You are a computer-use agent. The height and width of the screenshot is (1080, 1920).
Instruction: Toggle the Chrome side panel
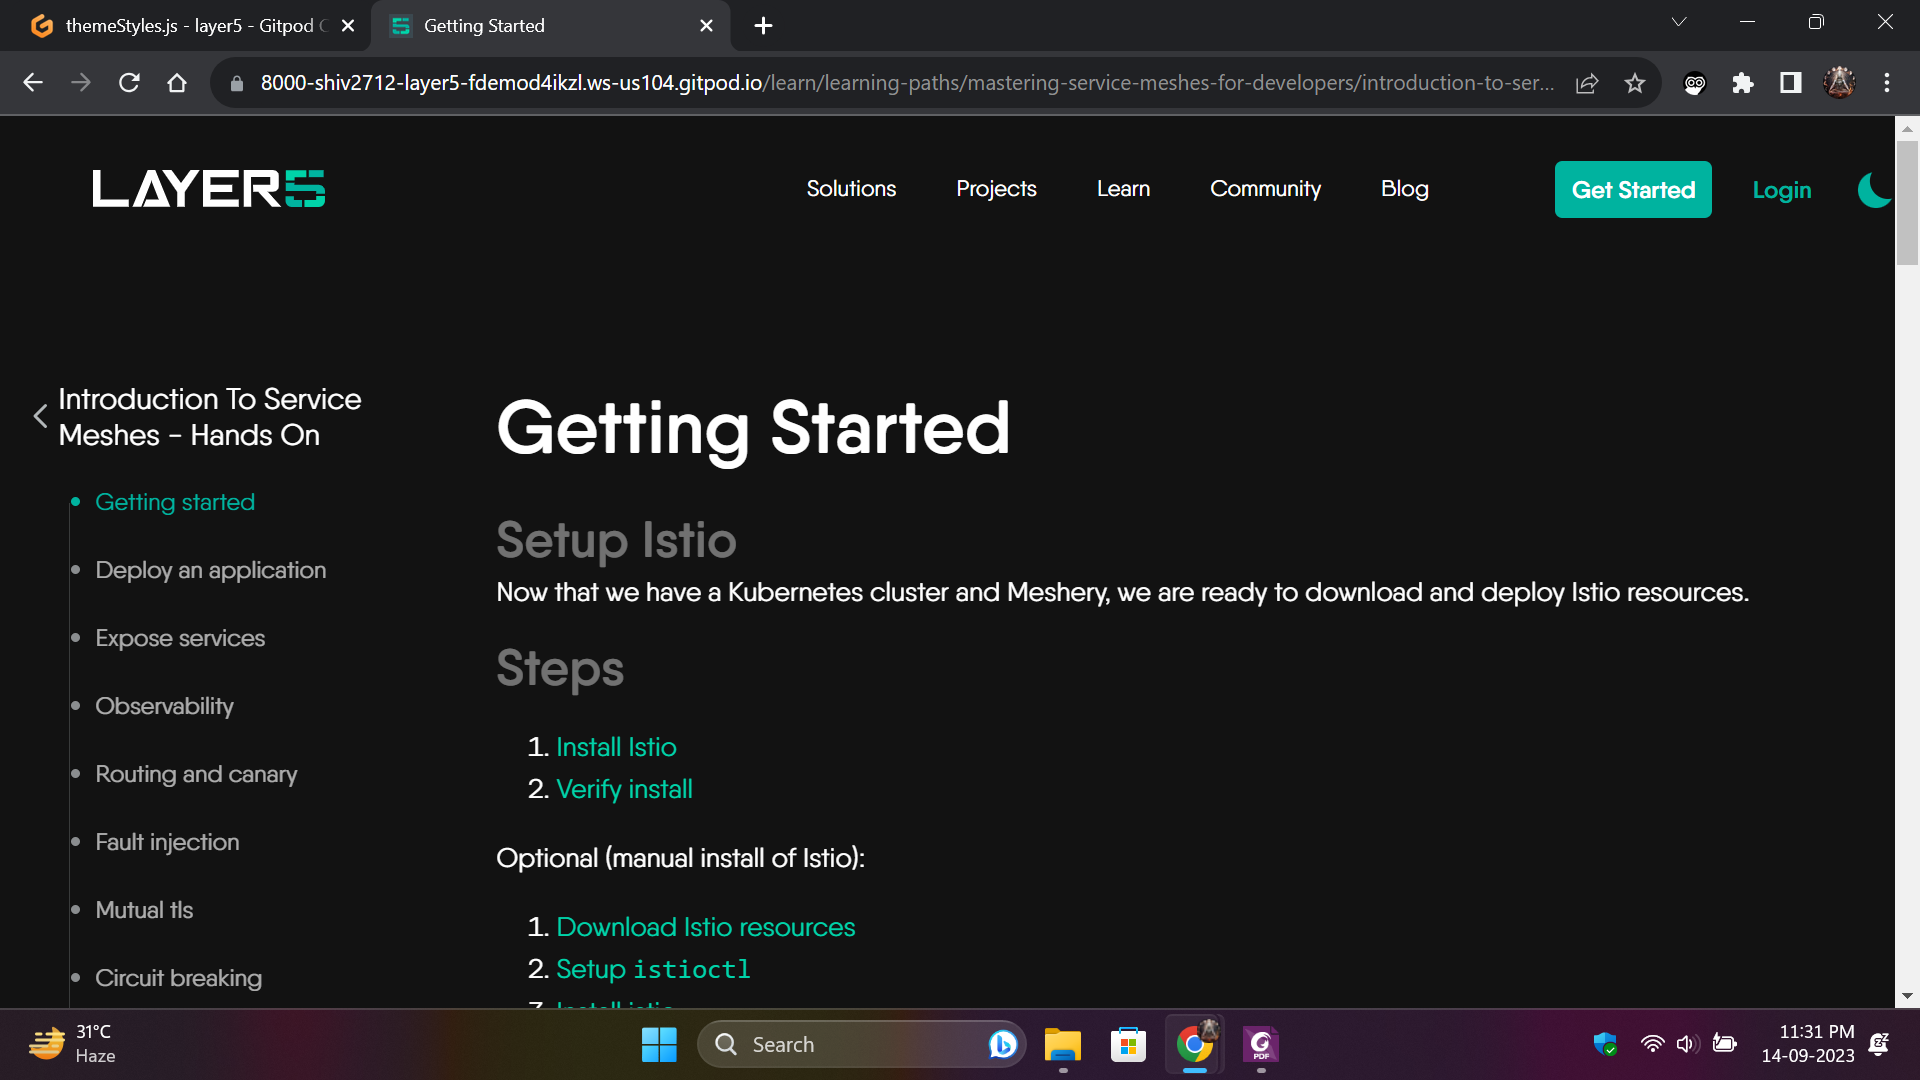(1791, 83)
